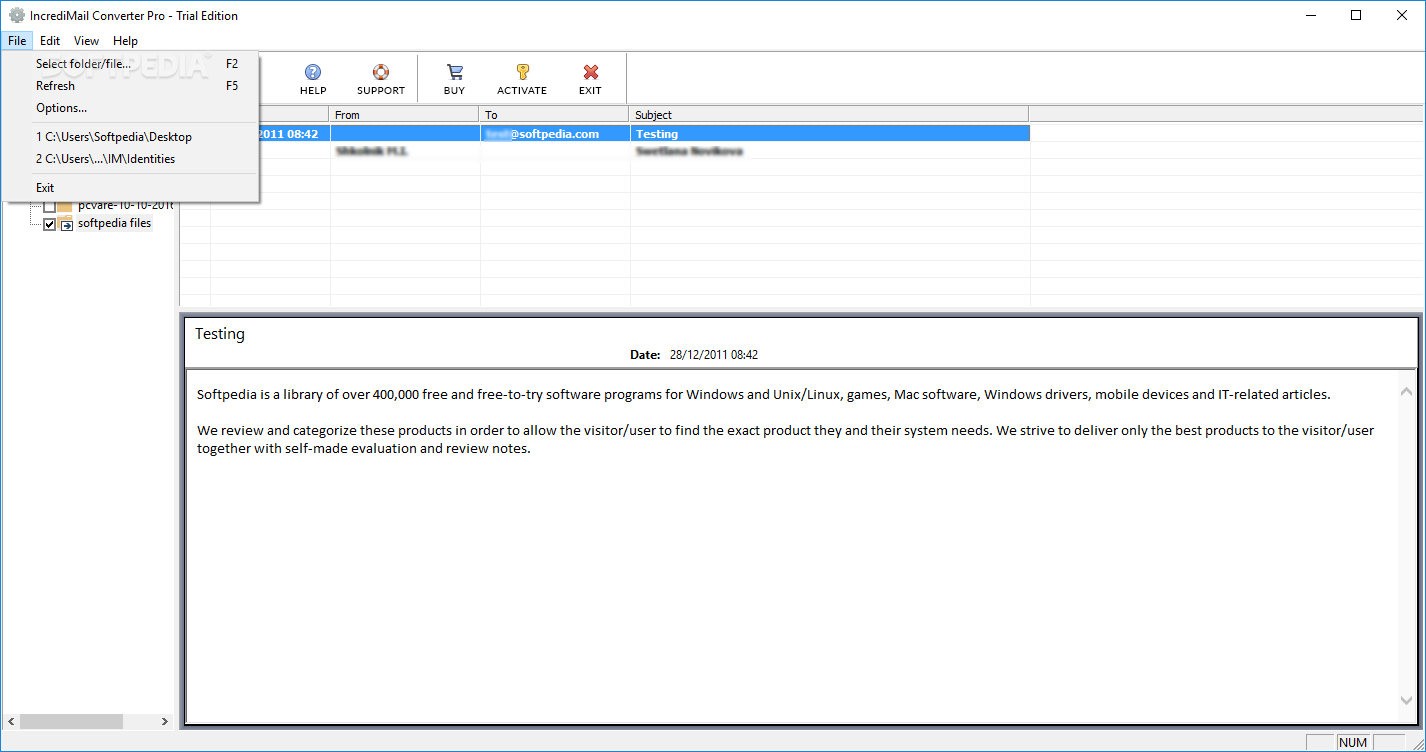Screen dimensions: 1426x752
Task: Maximize the IncrediMail Converter Pro window
Action: [1356, 15]
